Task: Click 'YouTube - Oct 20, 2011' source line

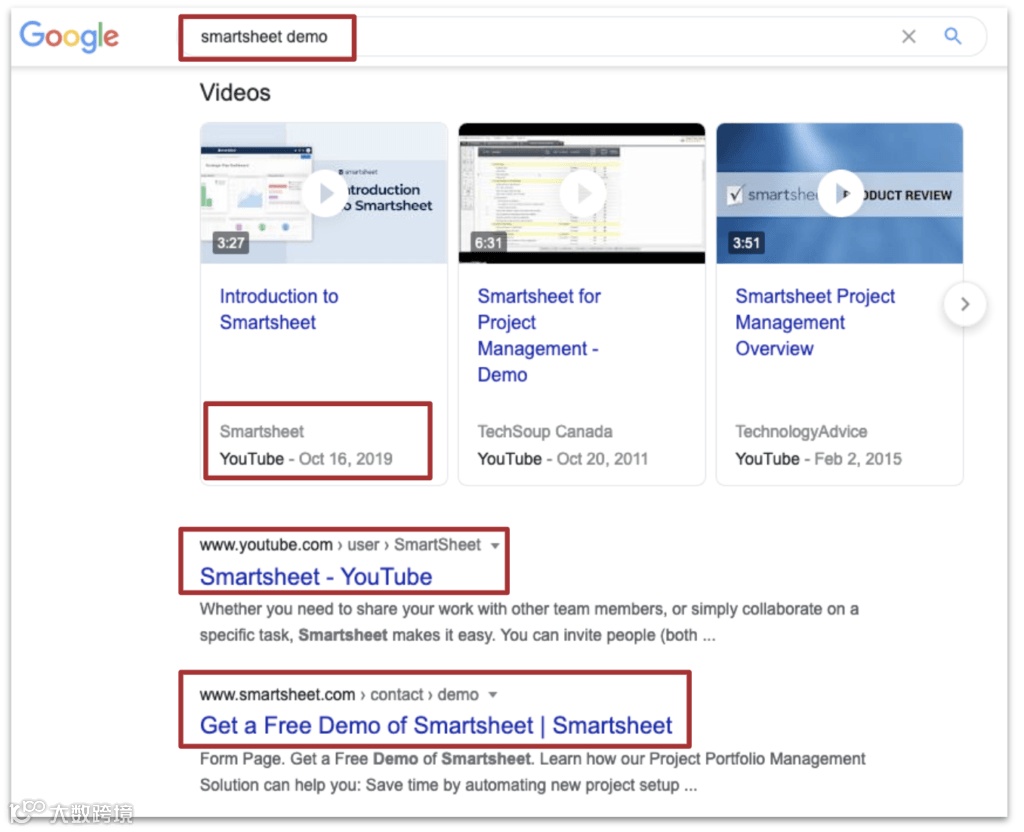Action: pos(563,459)
